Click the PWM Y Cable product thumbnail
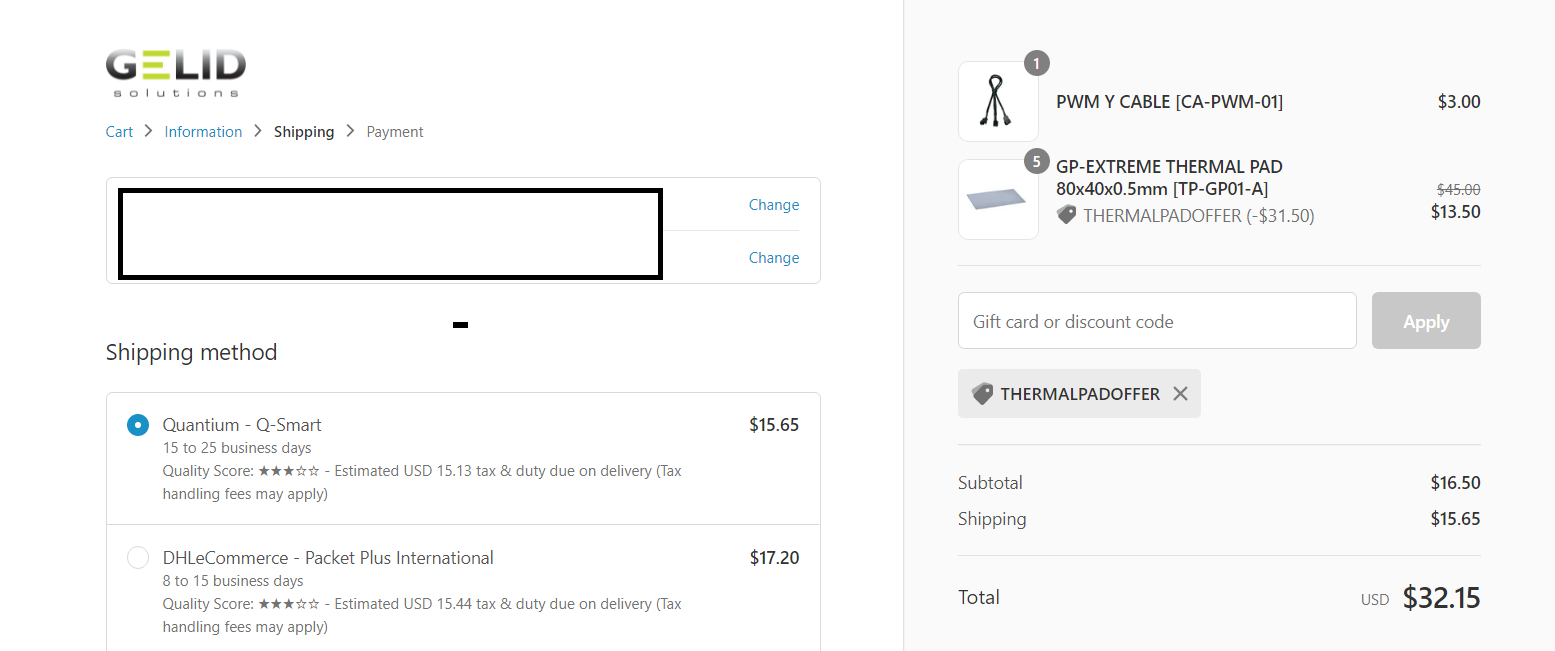 998,101
